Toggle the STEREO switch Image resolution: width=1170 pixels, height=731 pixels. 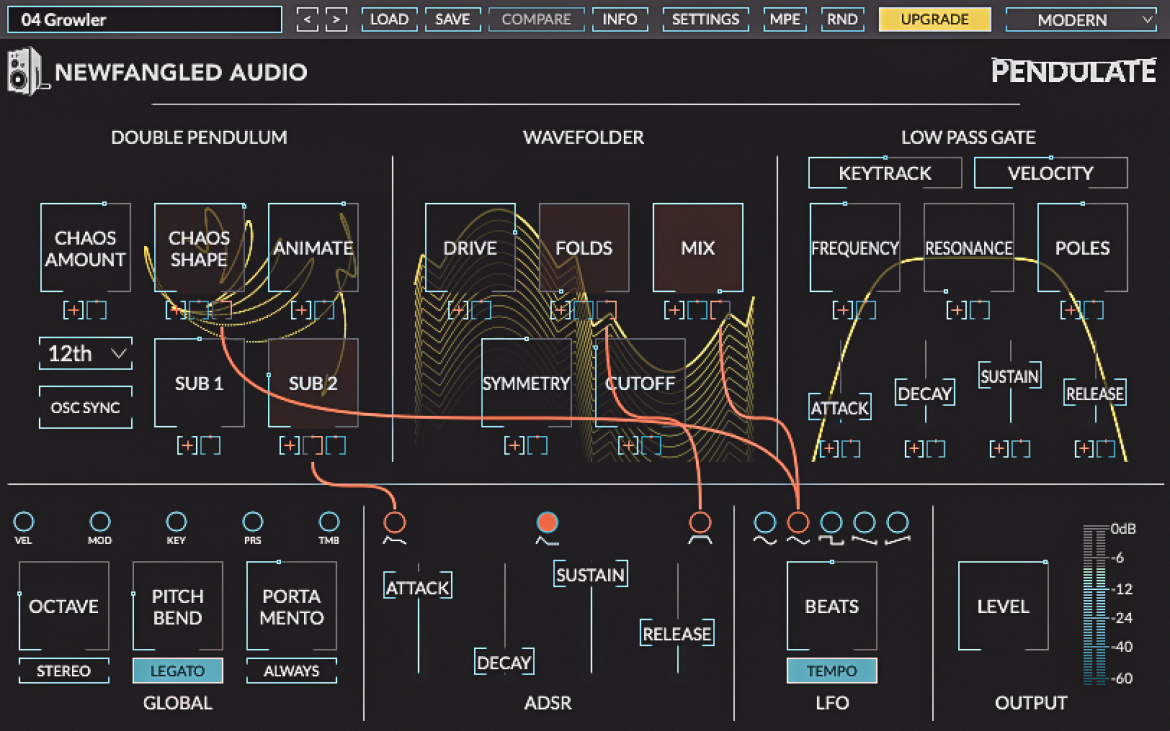(x=63, y=671)
